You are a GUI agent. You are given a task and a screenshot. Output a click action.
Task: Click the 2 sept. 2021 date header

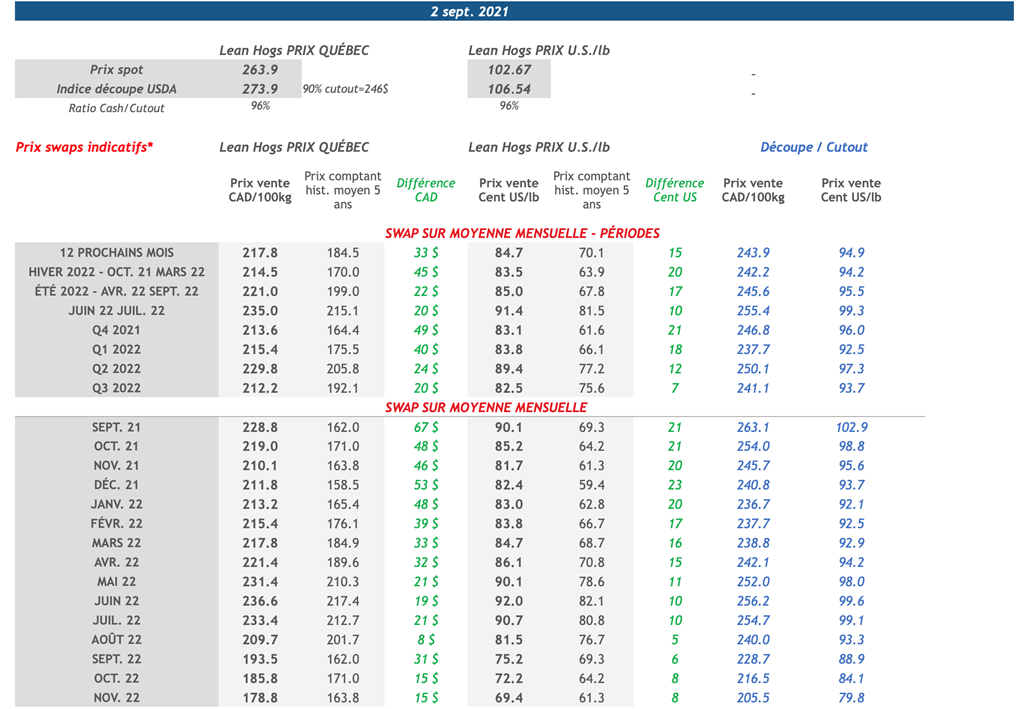(x=469, y=12)
